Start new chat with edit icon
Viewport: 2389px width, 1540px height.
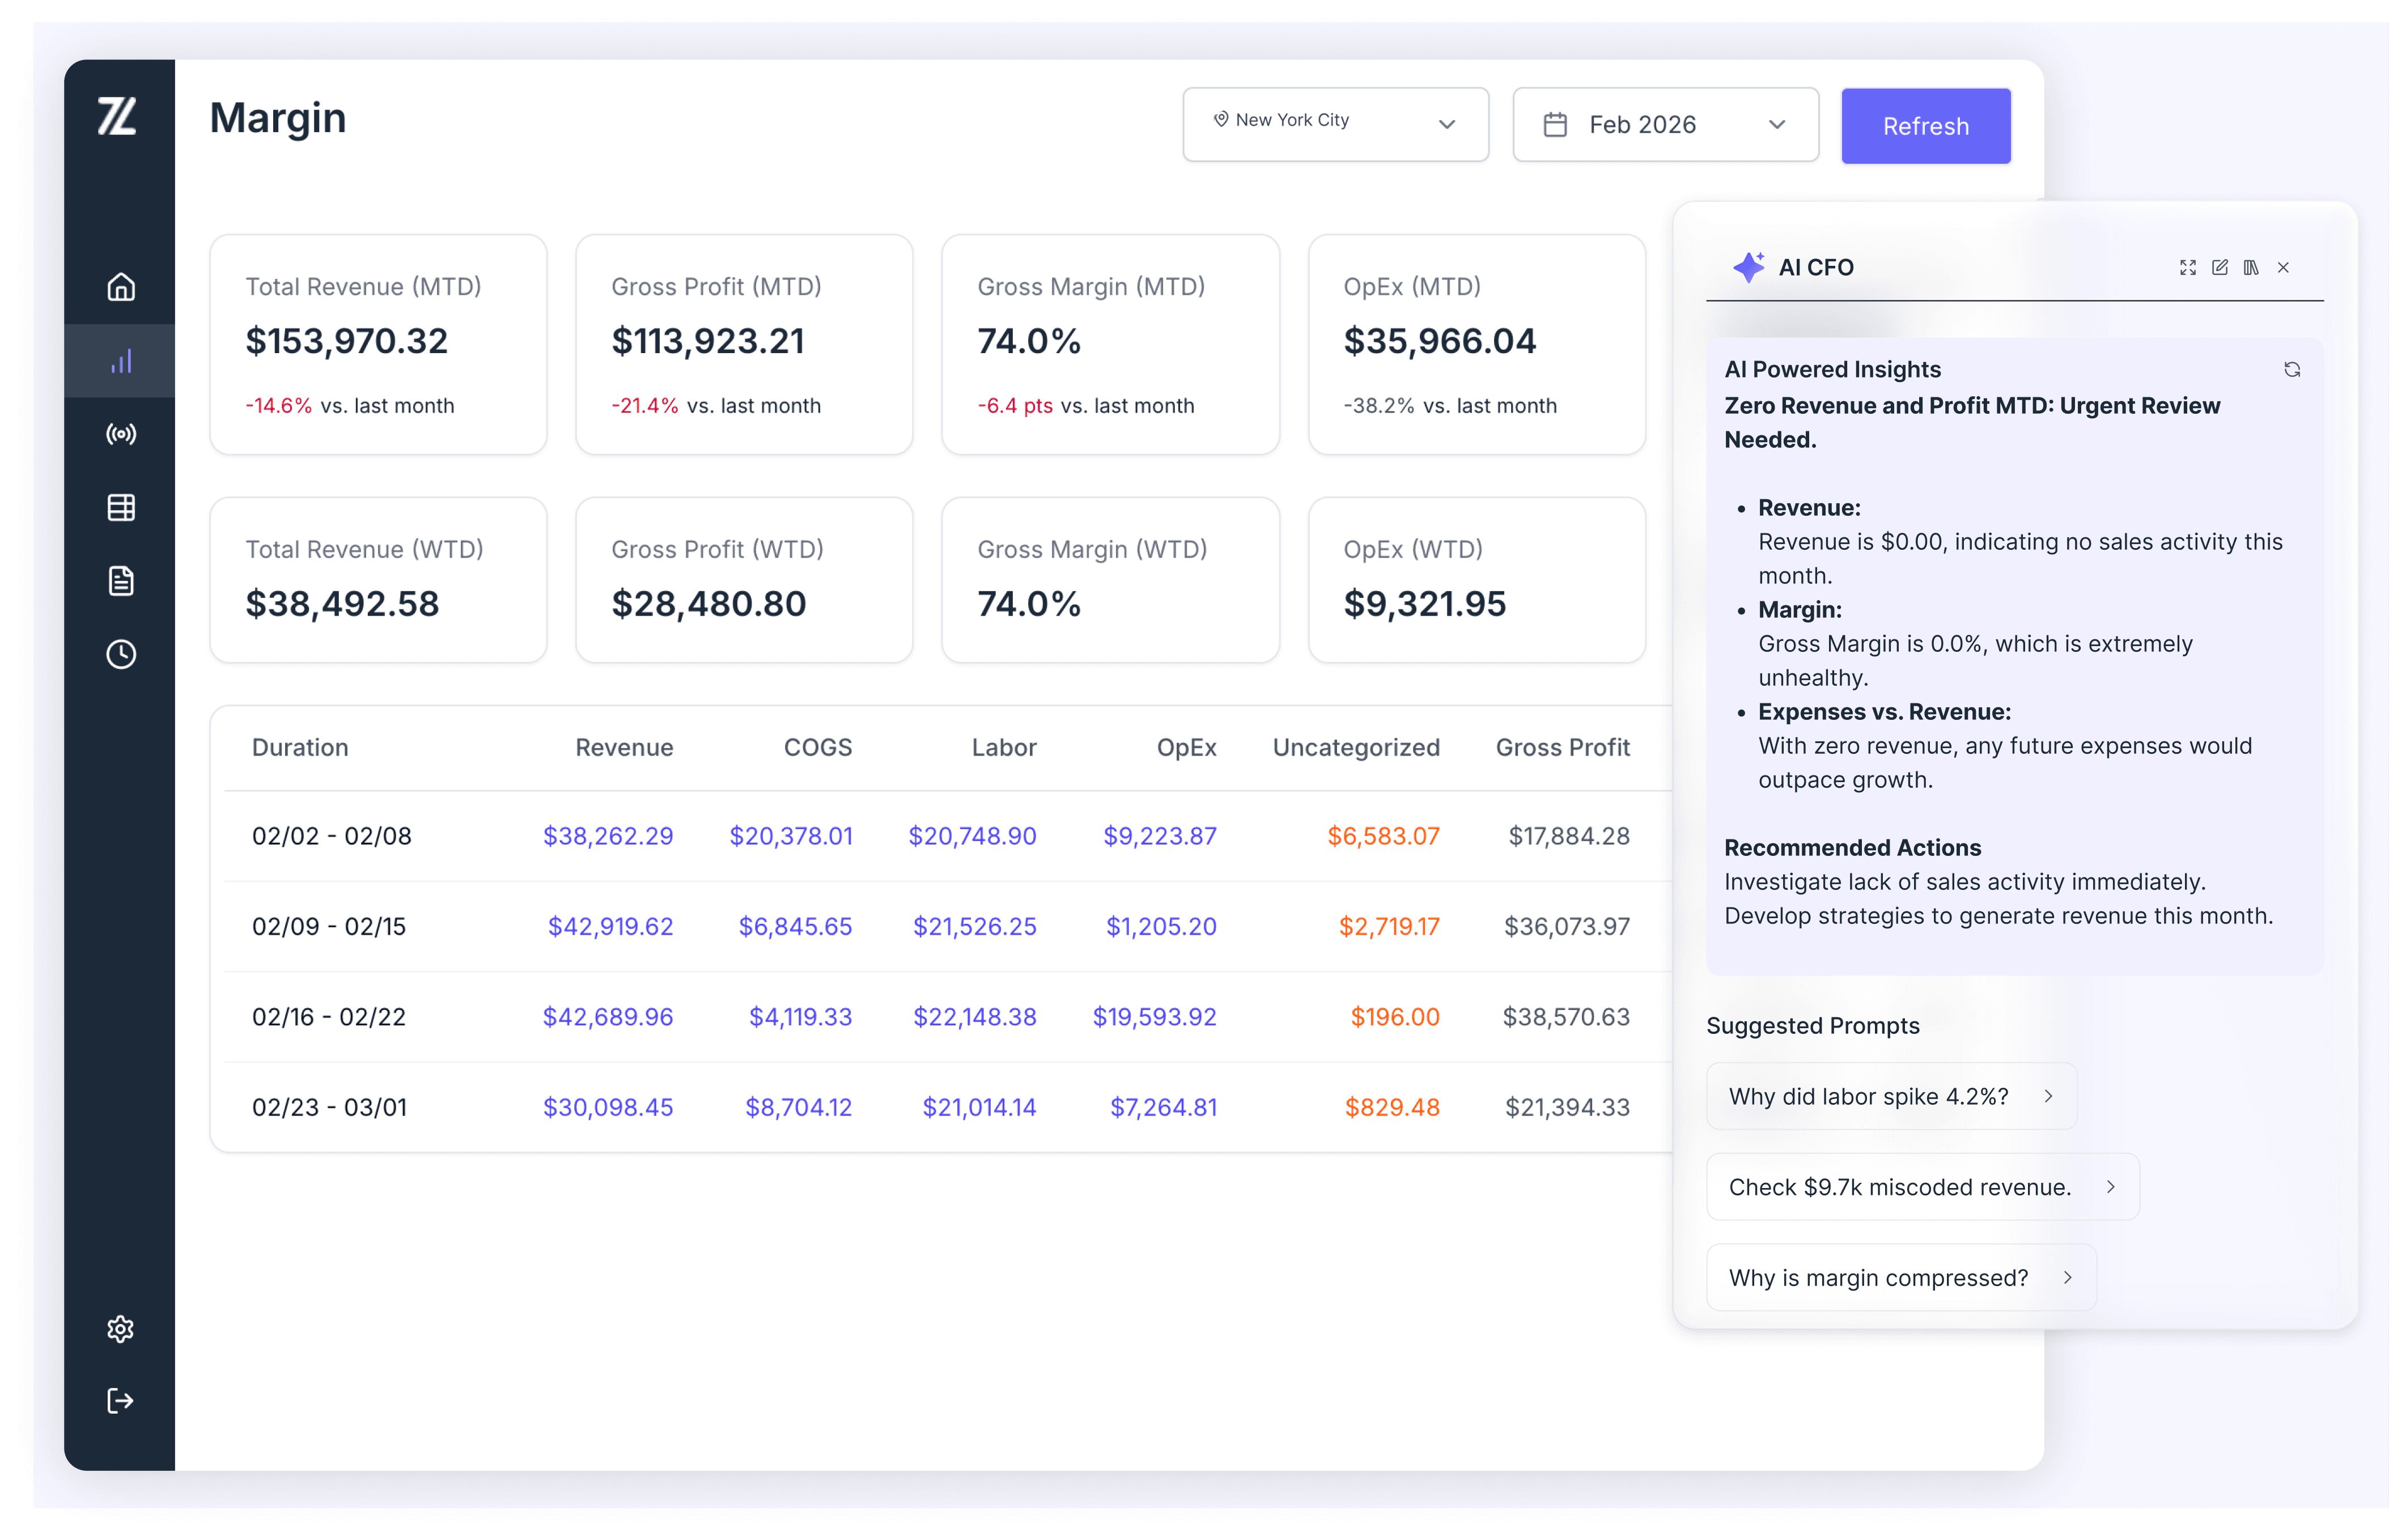[2220, 267]
